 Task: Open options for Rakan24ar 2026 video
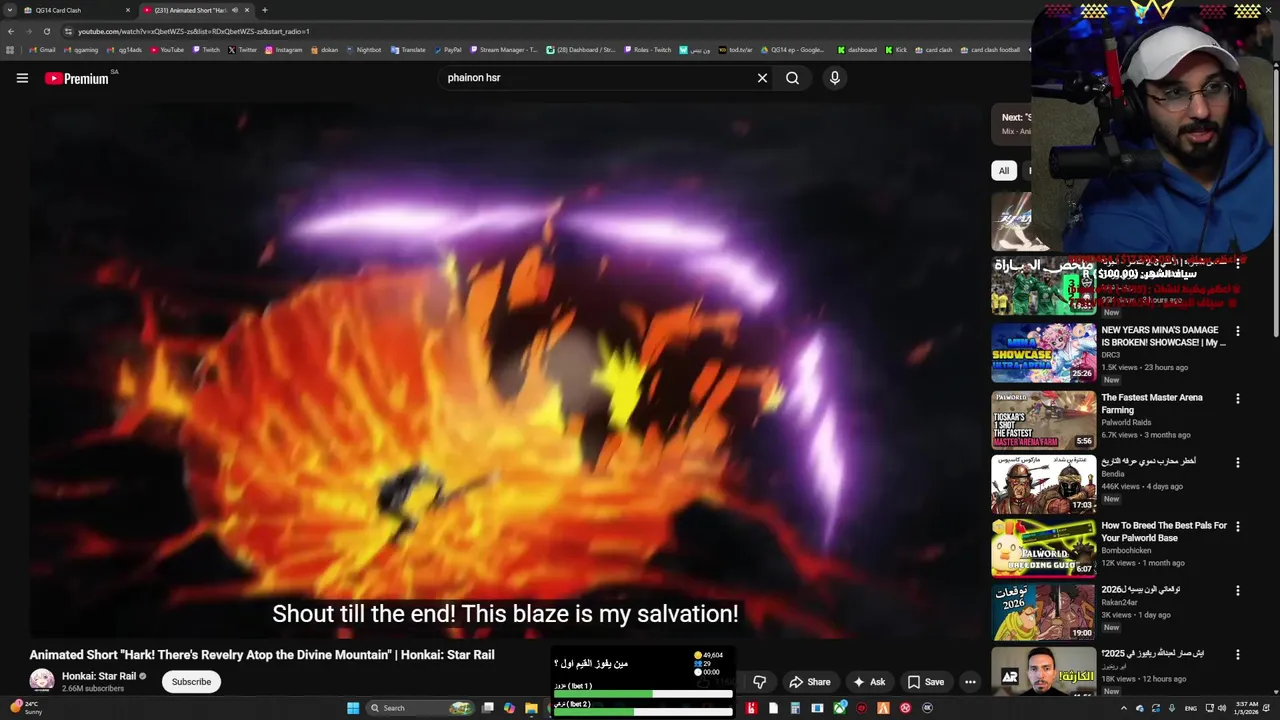tap(1238, 591)
